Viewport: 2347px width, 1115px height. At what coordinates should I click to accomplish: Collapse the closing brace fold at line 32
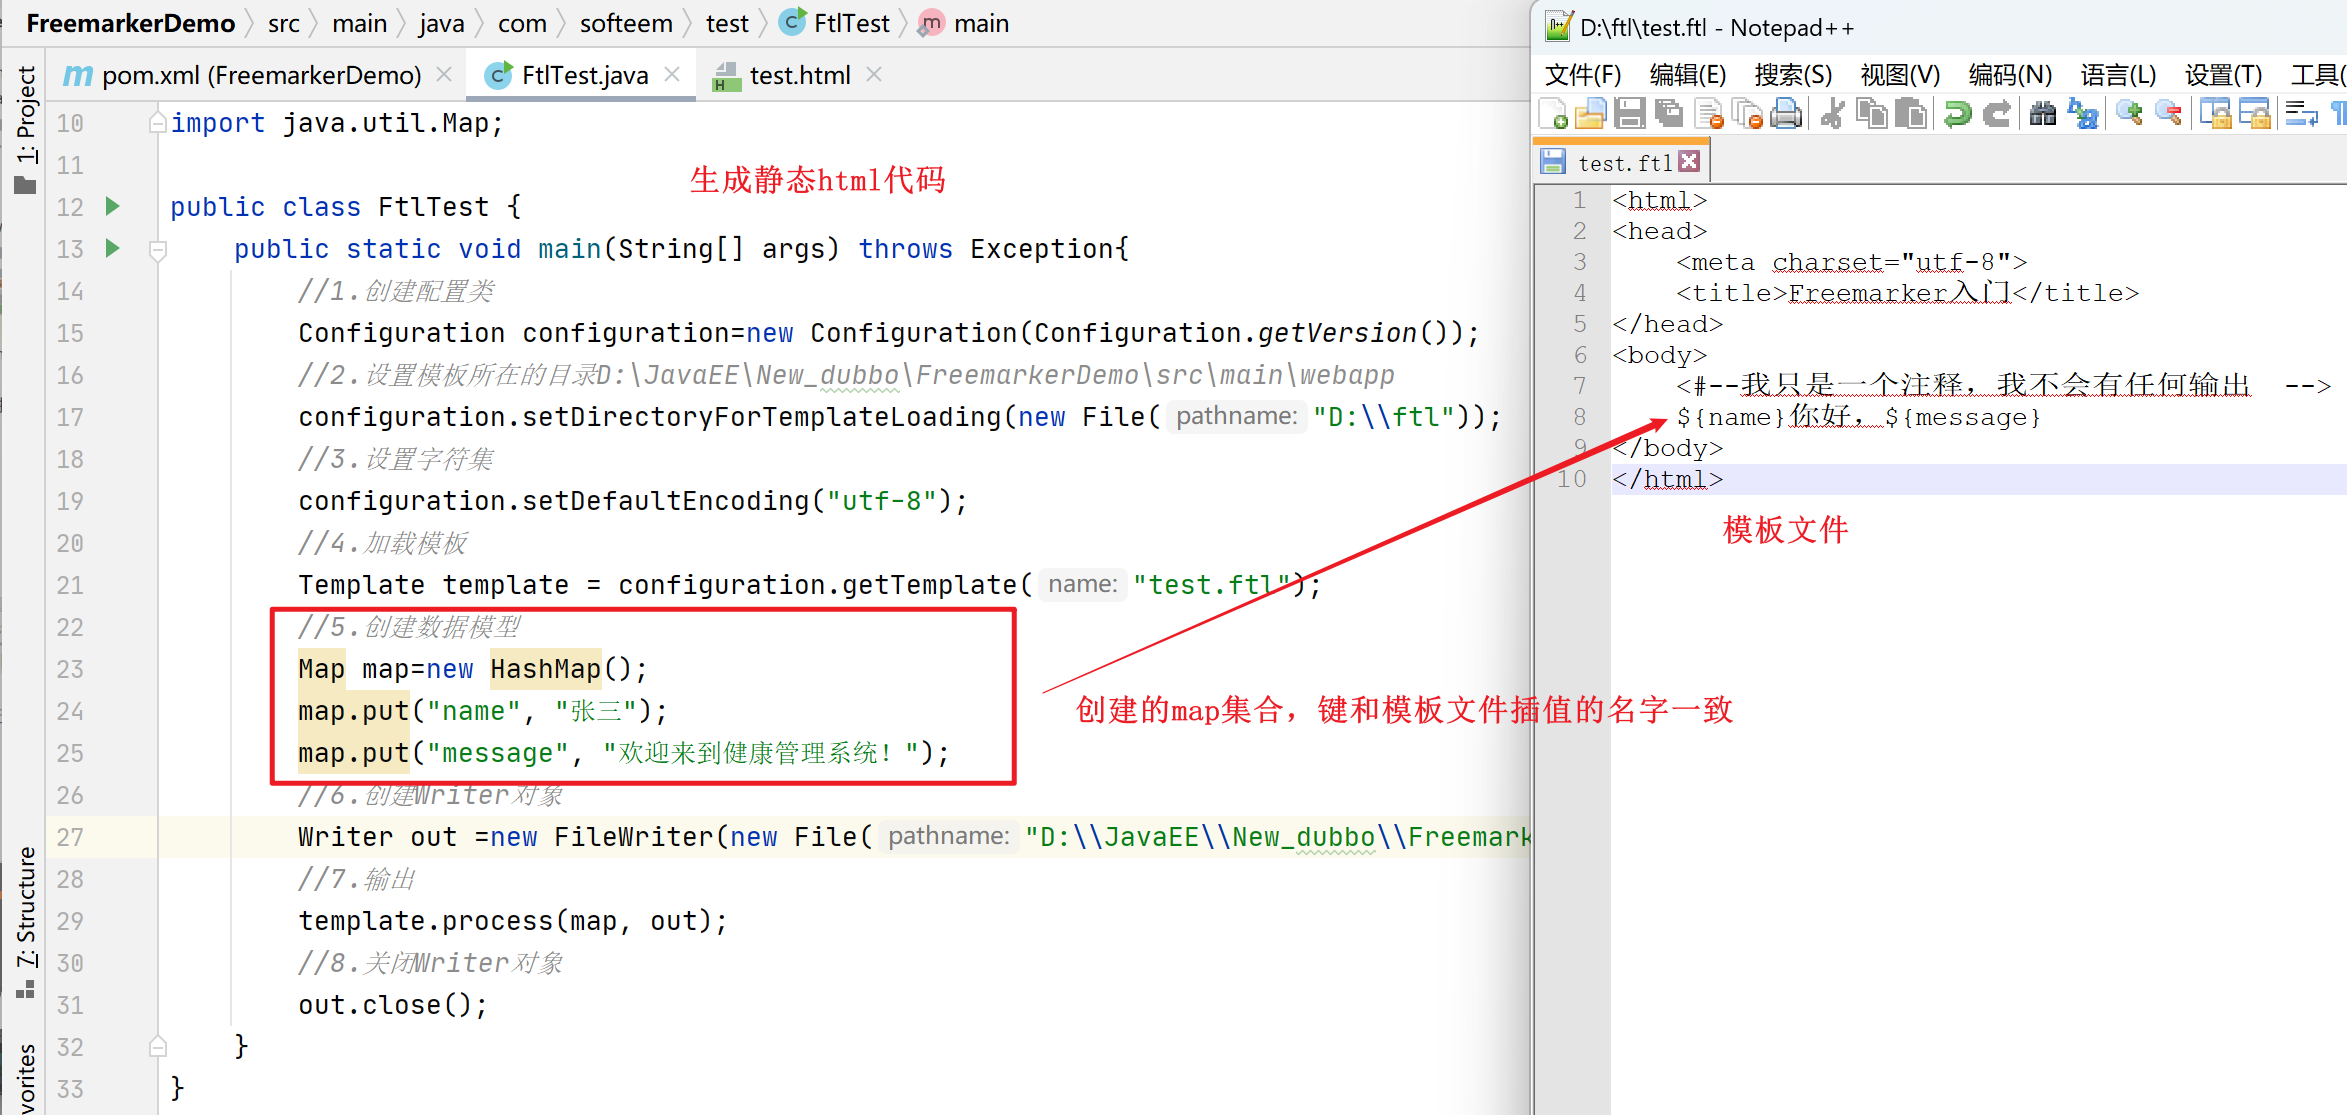[158, 1046]
